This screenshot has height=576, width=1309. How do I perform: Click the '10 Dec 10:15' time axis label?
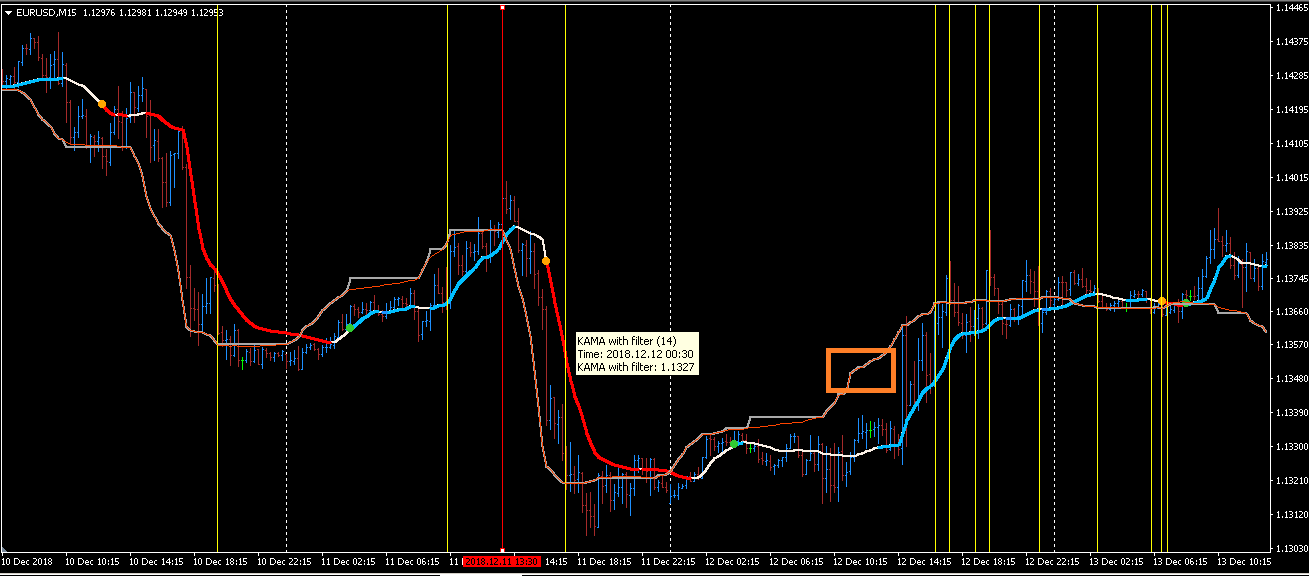pyautogui.click(x=93, y=562)
